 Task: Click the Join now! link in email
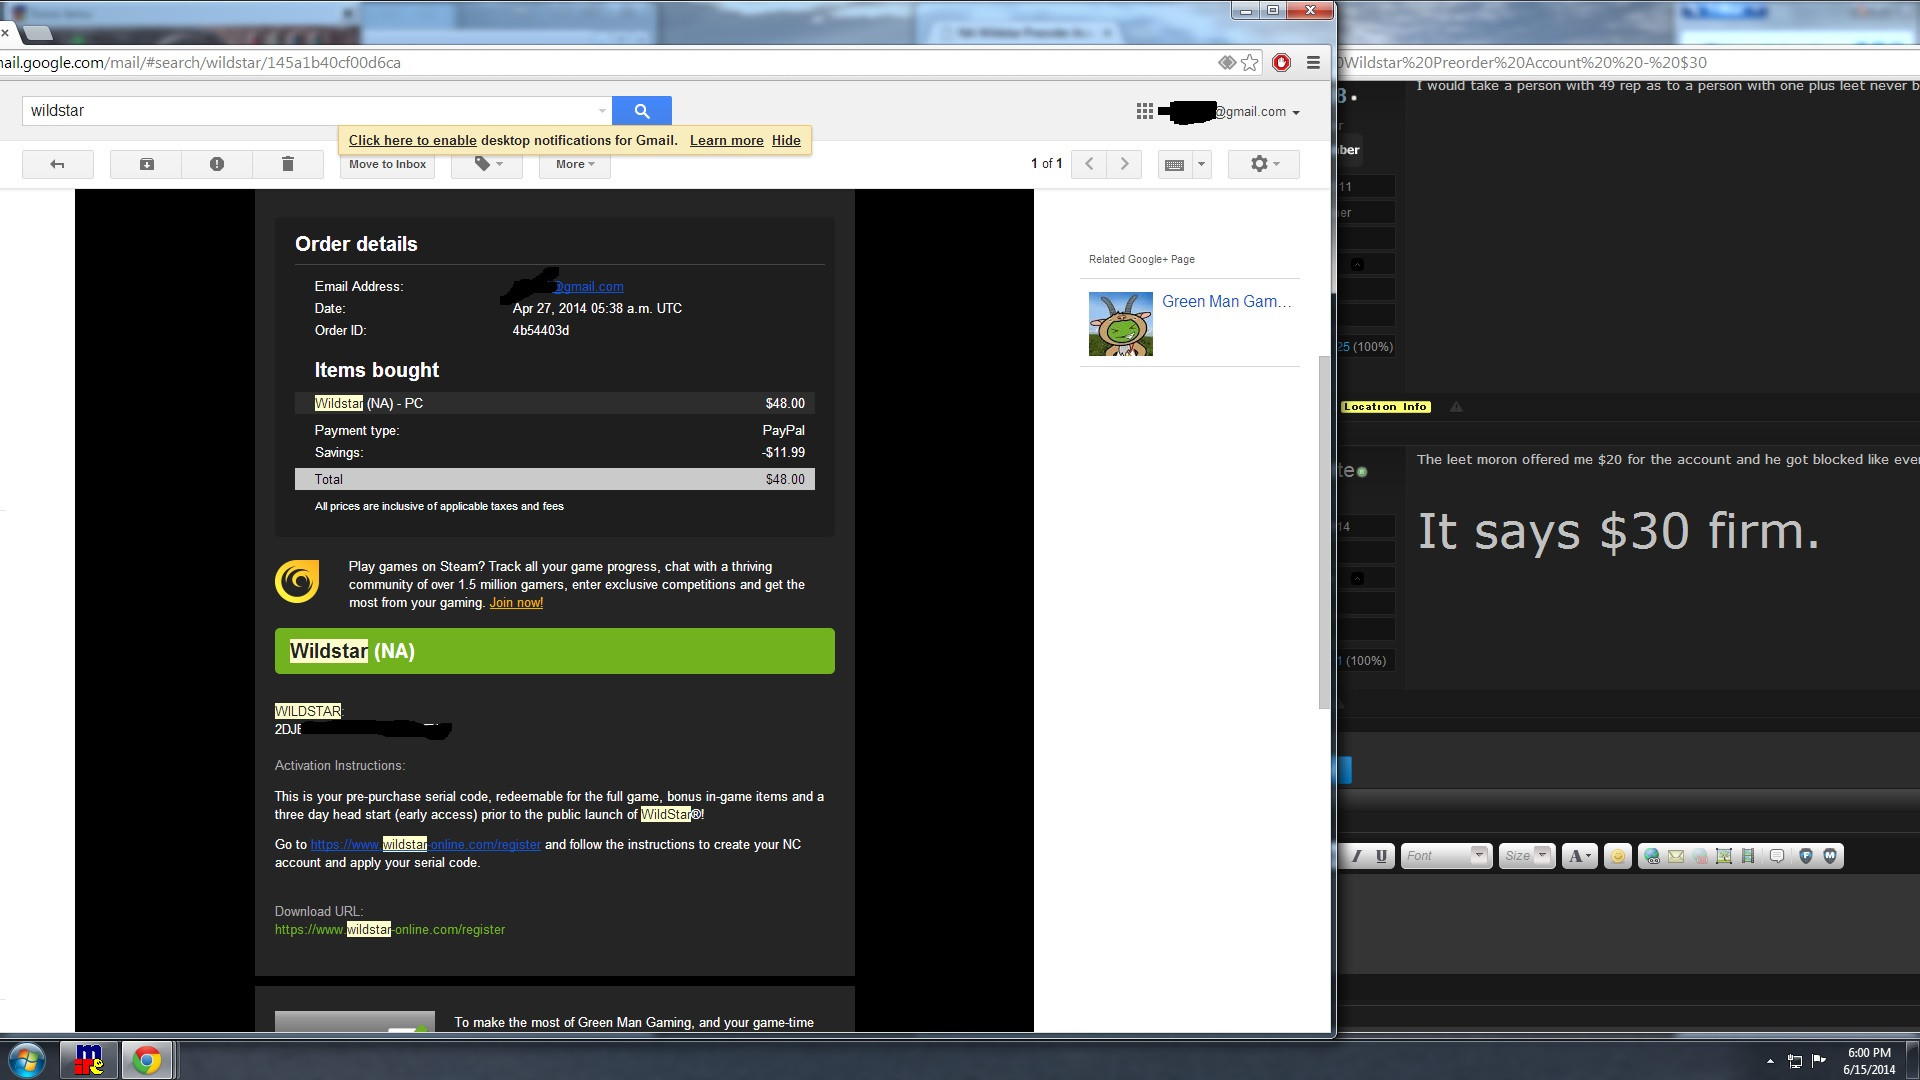coord(516,603)
